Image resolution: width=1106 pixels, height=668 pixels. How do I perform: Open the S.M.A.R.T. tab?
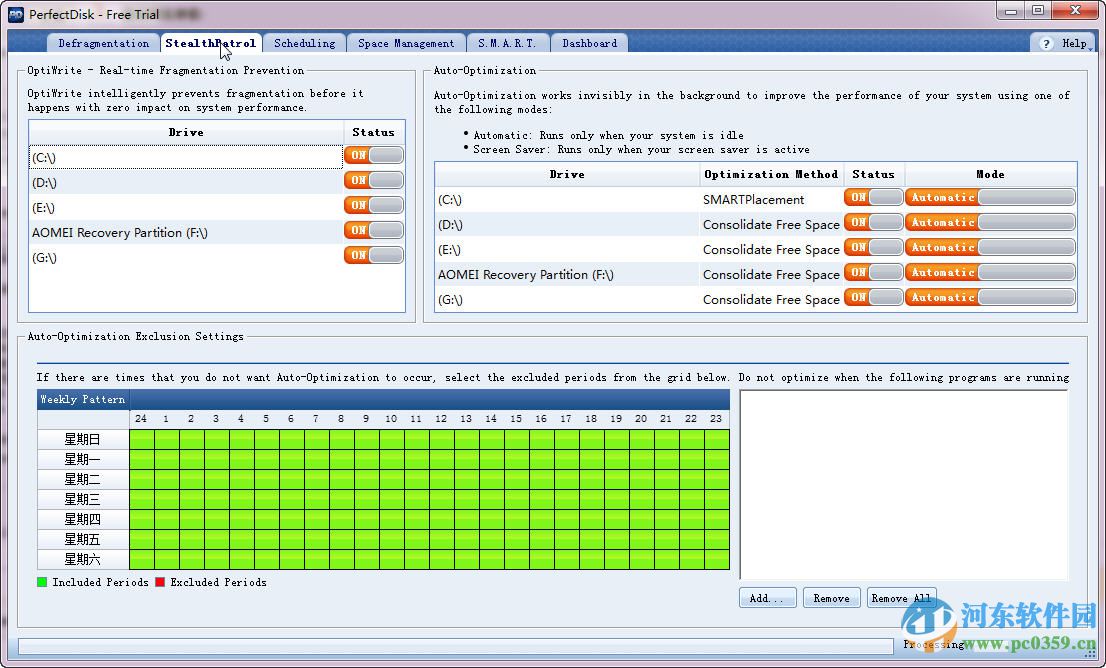507,43
